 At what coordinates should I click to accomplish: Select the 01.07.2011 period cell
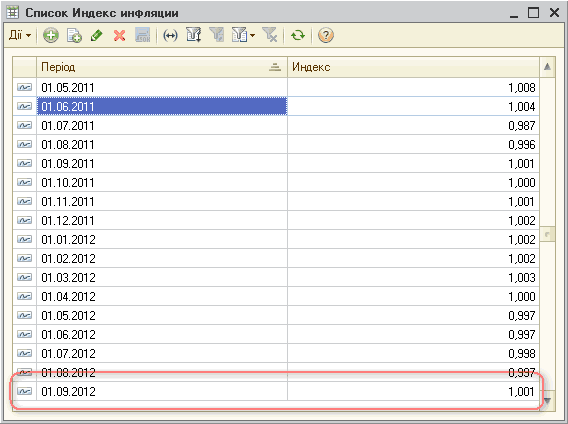(x=162, y=125)
